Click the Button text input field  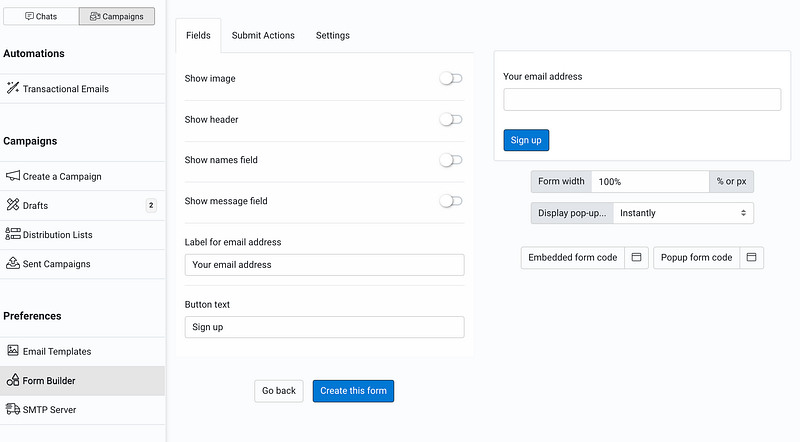[x=324, y=327]
